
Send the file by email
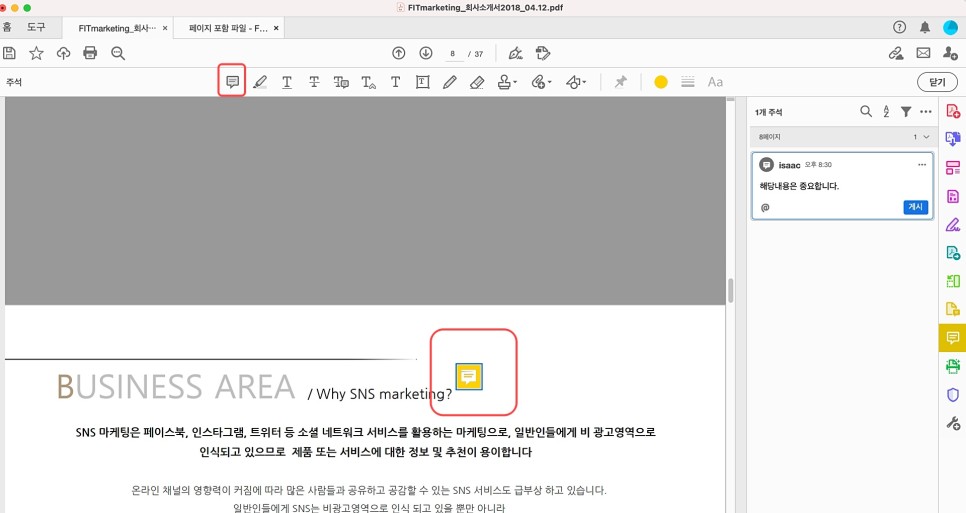tap(923, 53)
